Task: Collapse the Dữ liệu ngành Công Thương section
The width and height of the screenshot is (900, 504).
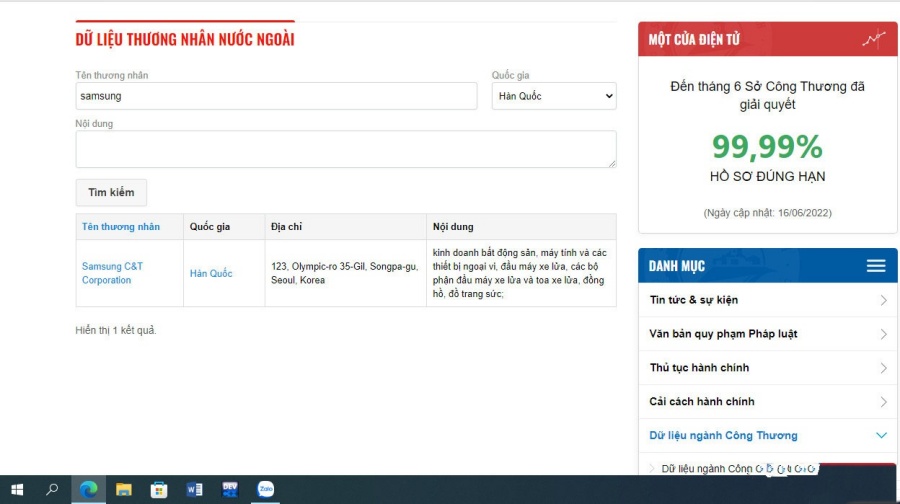Action: pyautogui.click(x=881, y=436)
